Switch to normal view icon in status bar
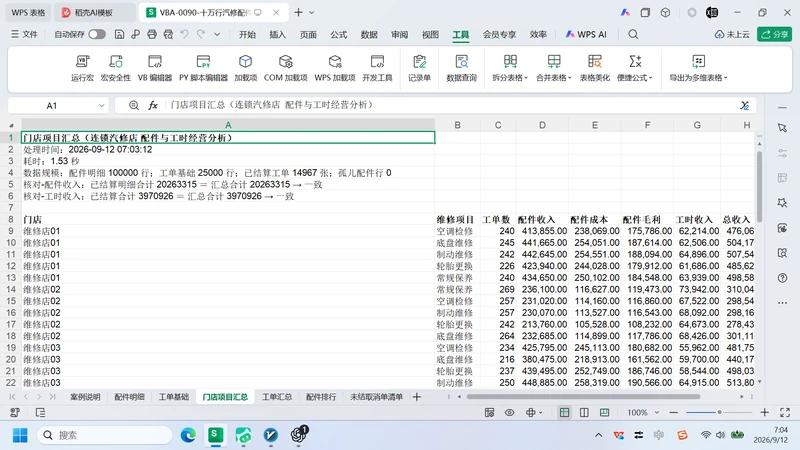 [x=564, y=412]
